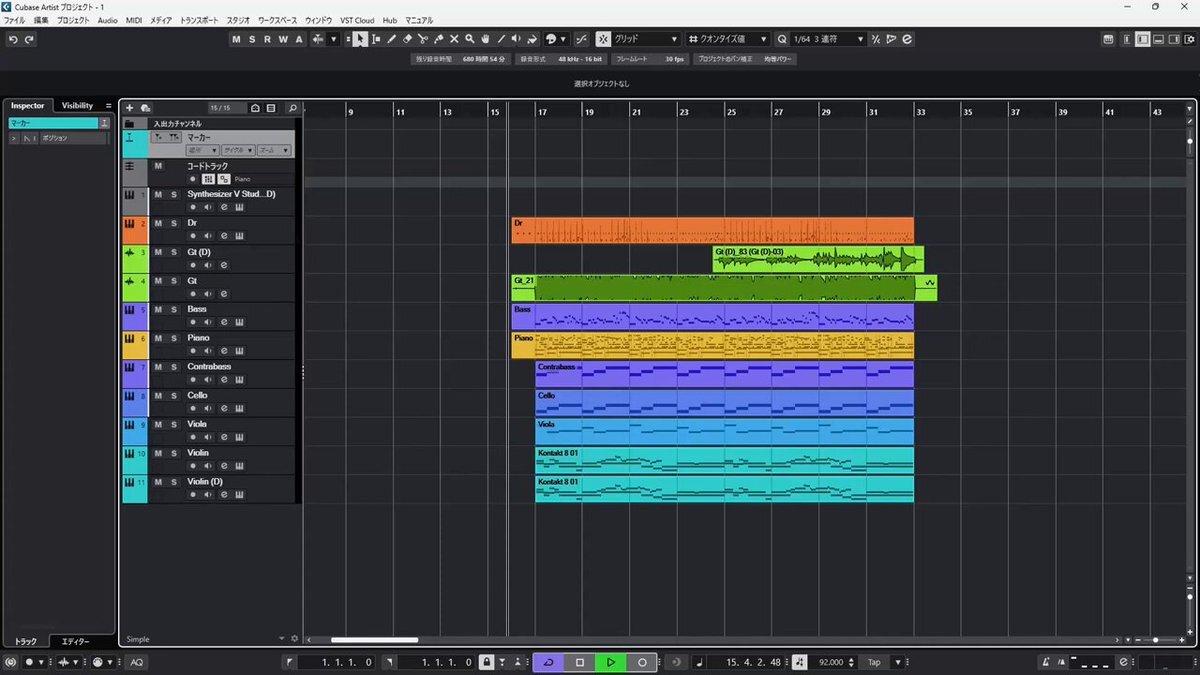Select the Zoom magnifier tool
Screen dimensions: 1200x675
[x=470, y=39]
